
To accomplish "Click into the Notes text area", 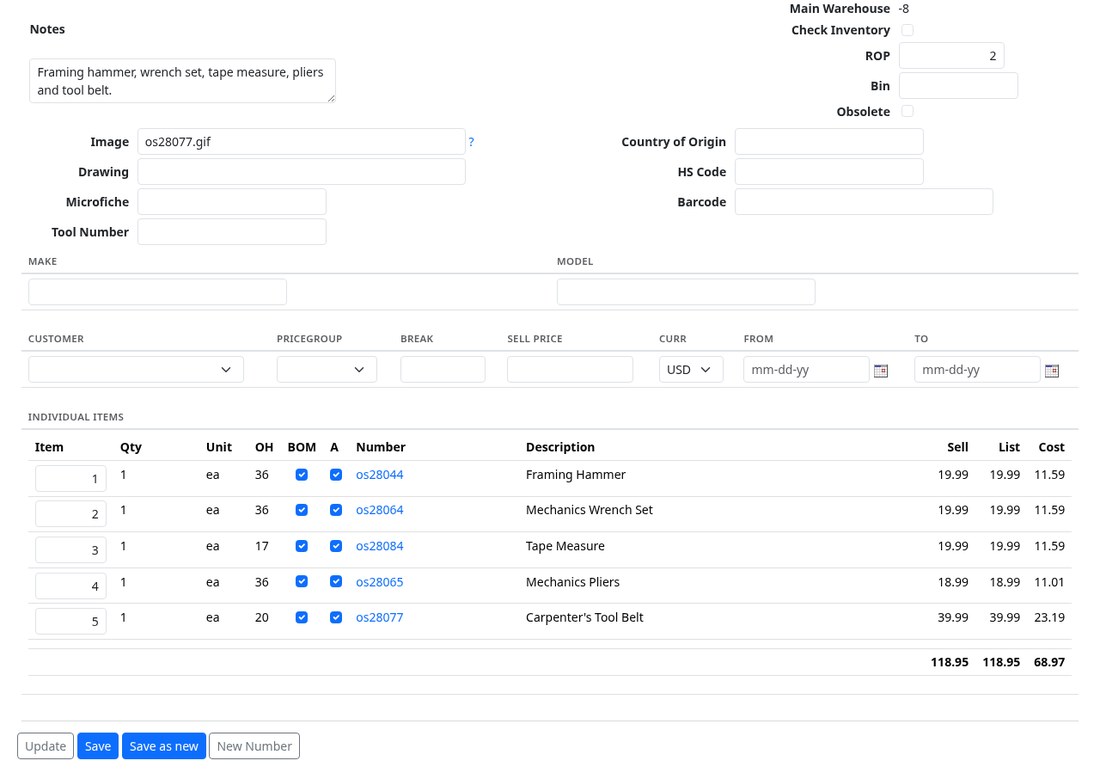I will point(182,81).
